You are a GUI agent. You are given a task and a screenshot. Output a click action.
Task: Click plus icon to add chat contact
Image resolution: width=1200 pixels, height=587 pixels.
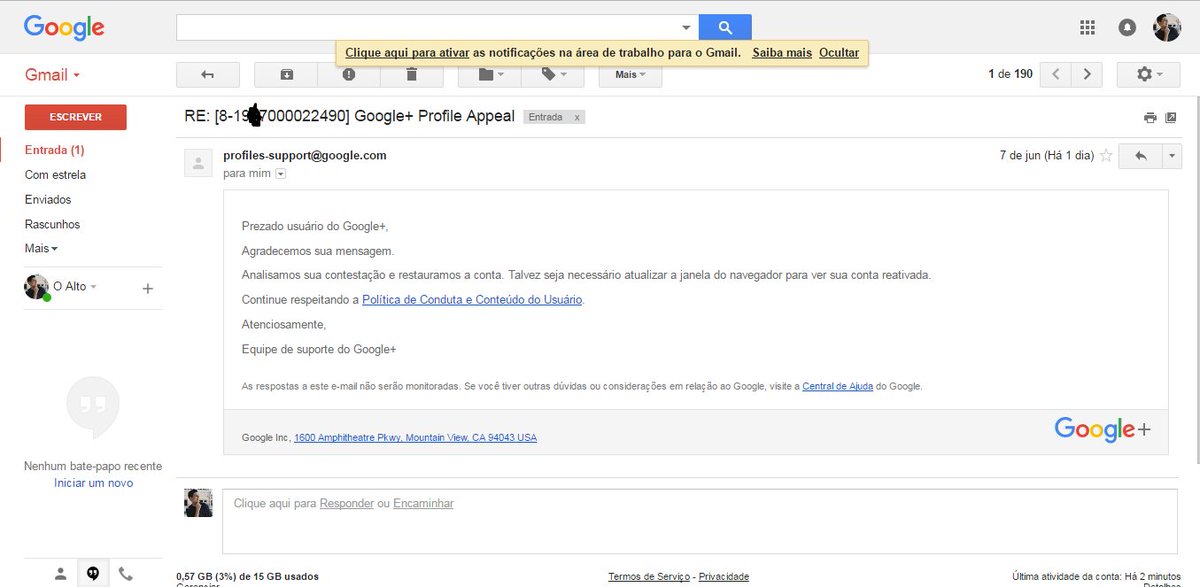point(147,288)
